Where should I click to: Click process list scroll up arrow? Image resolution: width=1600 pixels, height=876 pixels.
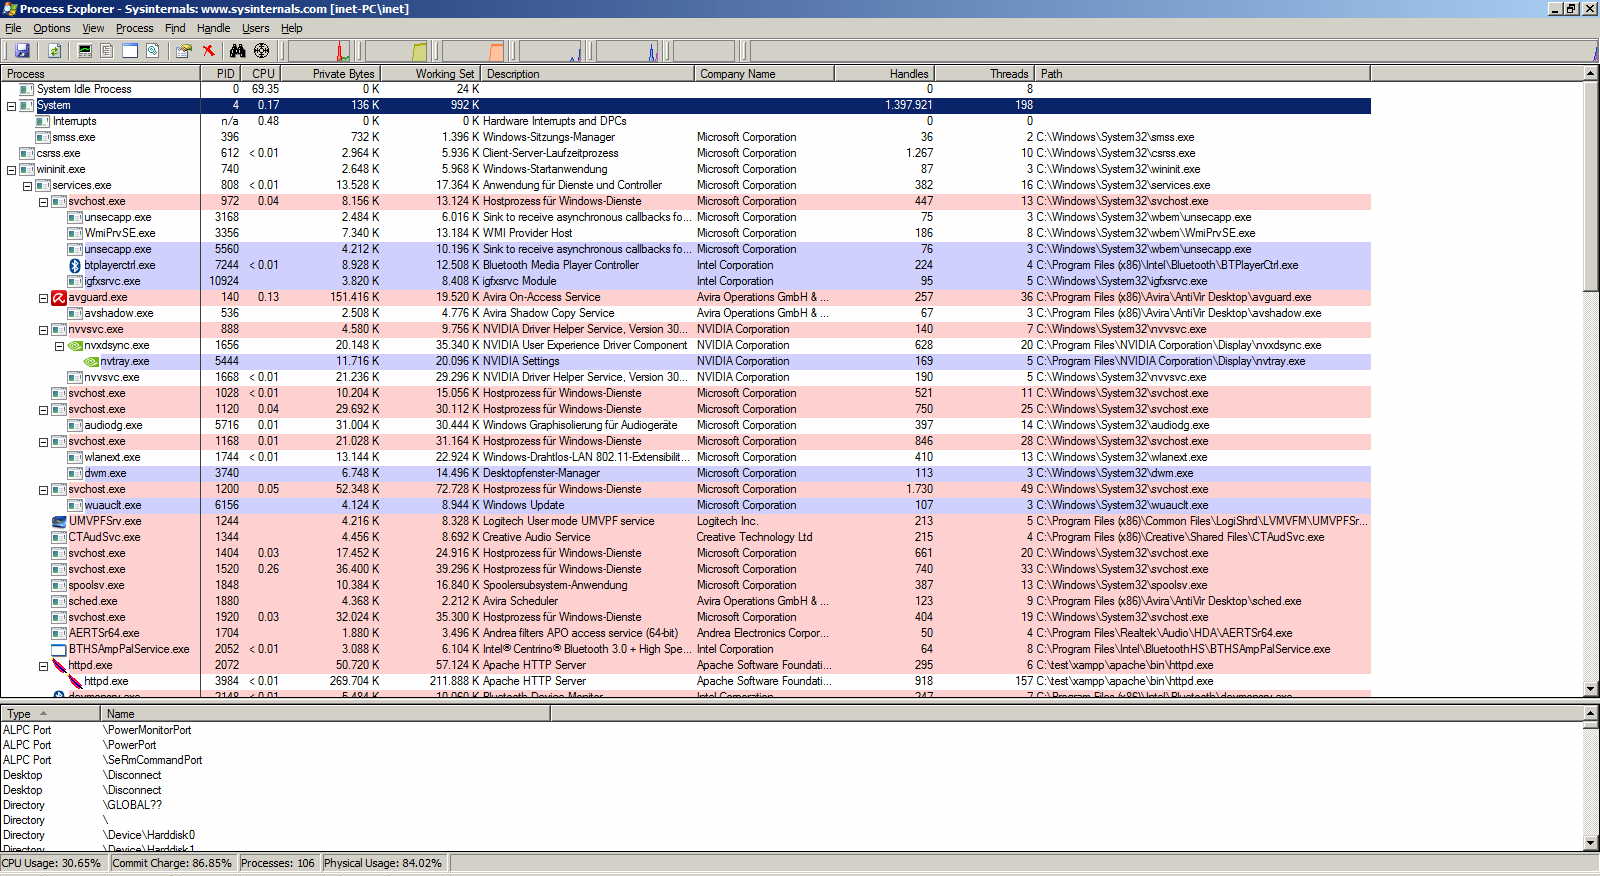[x=1591, y=73]
